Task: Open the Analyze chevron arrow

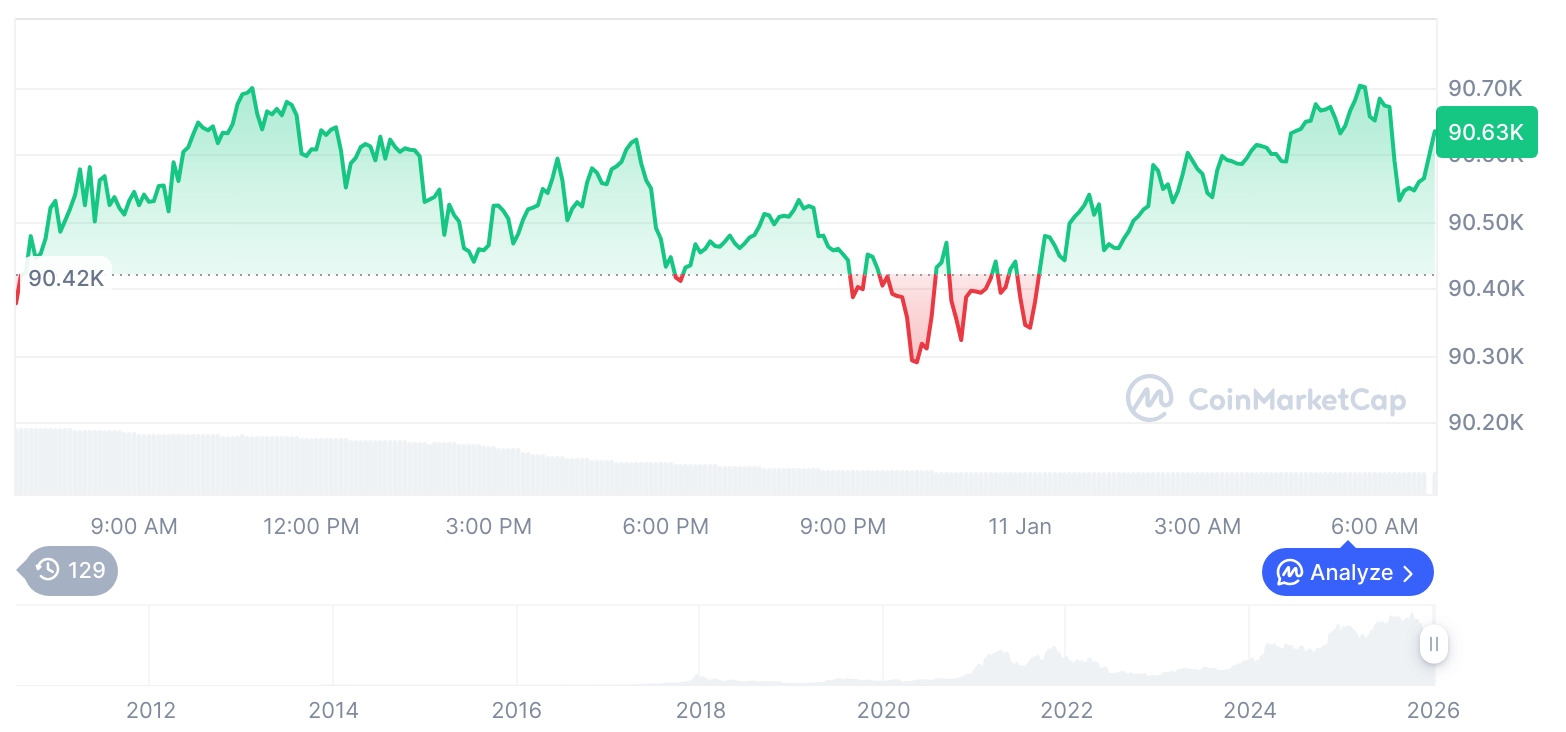Action: [1408, 573]
